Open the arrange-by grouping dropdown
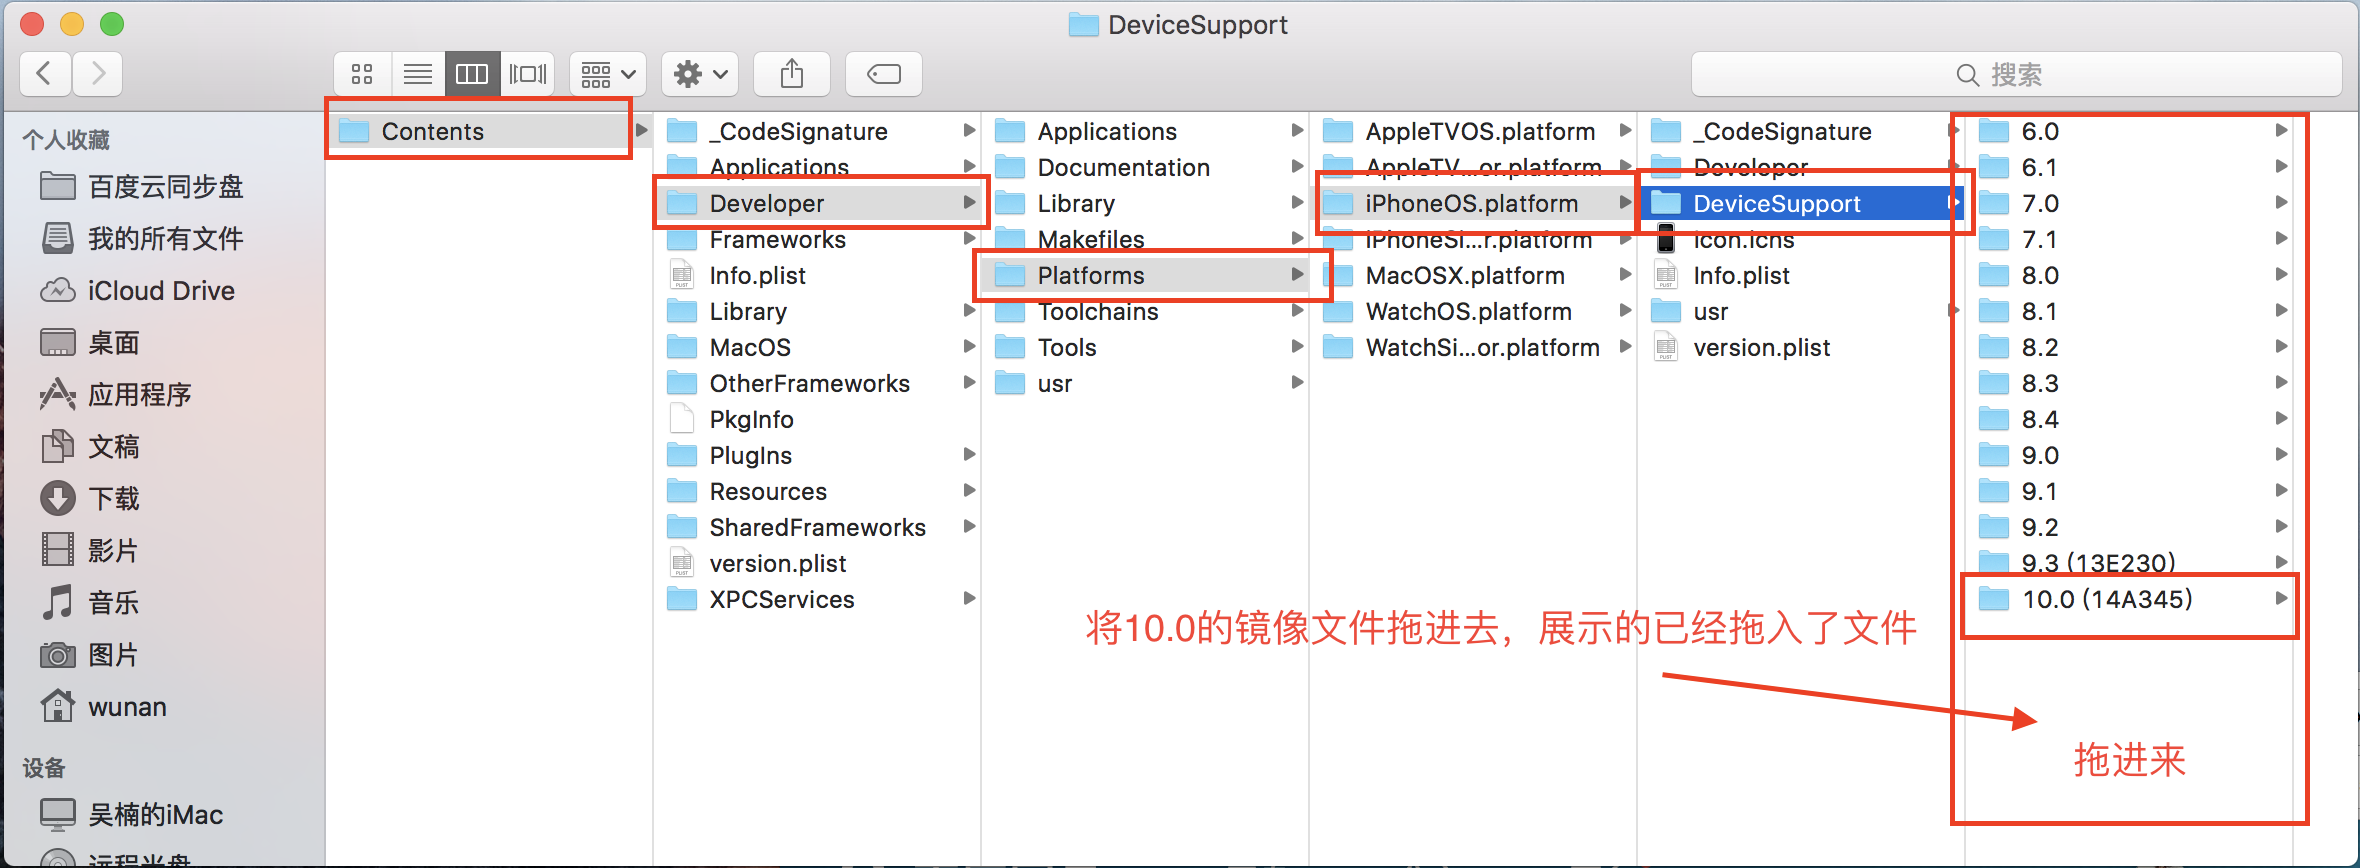2360x868 pixels. [x=608, y=74]
